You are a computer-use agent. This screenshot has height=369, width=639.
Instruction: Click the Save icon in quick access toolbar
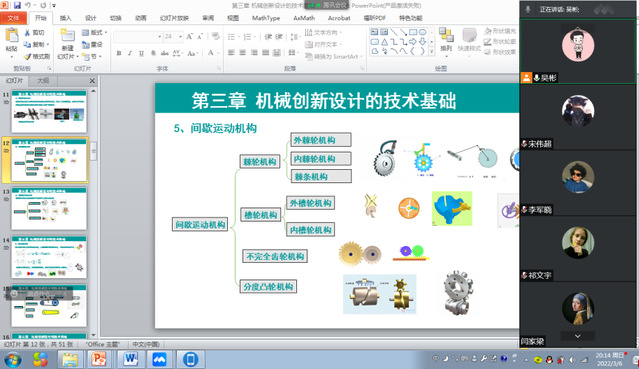click(17, 5)
